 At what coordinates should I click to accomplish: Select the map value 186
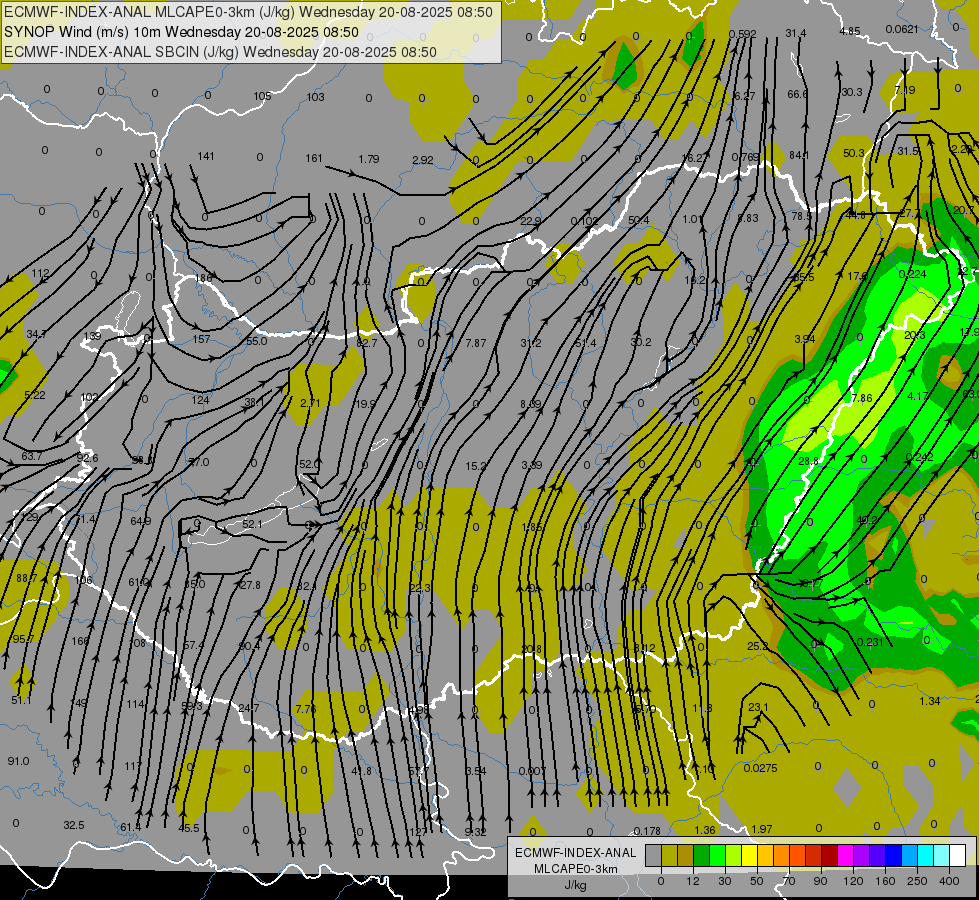click(x=204, y=278)
